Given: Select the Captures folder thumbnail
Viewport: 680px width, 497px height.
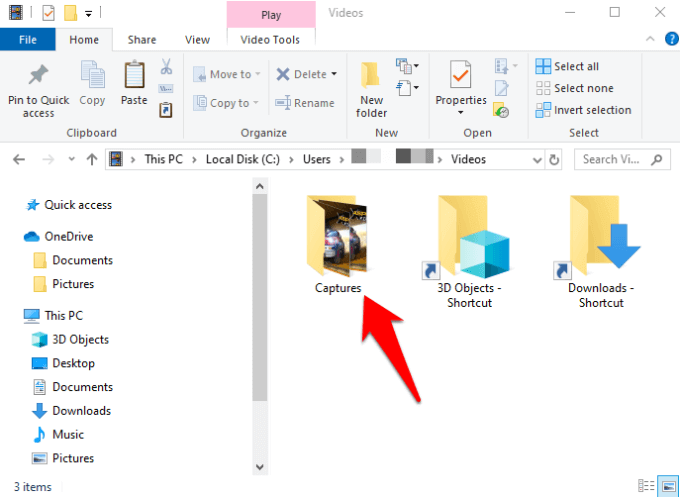Looking at the screenshot, I should (x=338, y=236).
